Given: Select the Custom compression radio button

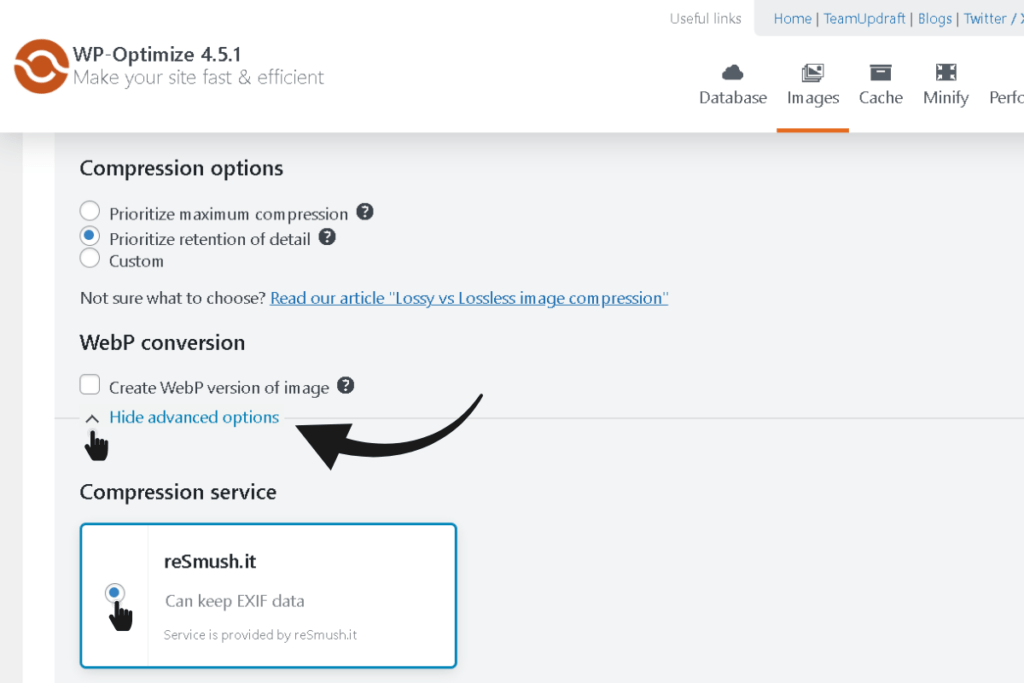Looking at the screenshot, I should tap(90, 259).
